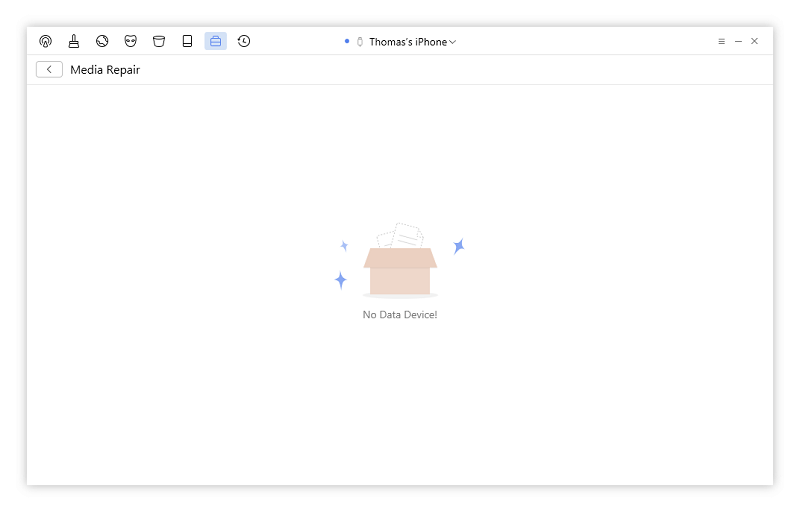Screen dimensions: 800x512
Task: Minimize the application window
Action: point(738,41)
